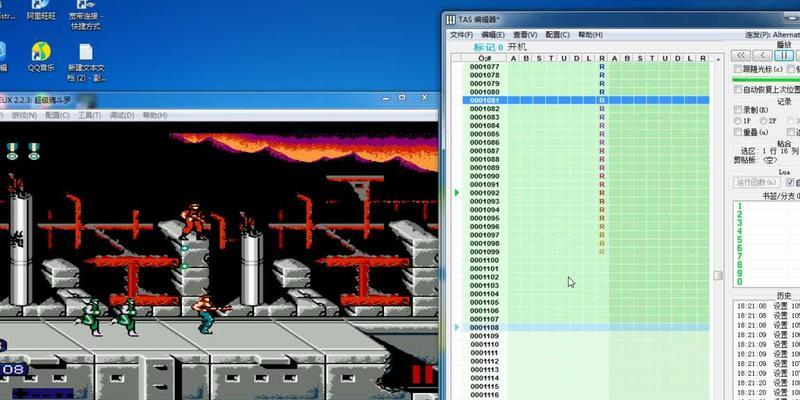800x400 pixels.
Task: Click the TAS editor title bar icon
Action: [451, 19]
